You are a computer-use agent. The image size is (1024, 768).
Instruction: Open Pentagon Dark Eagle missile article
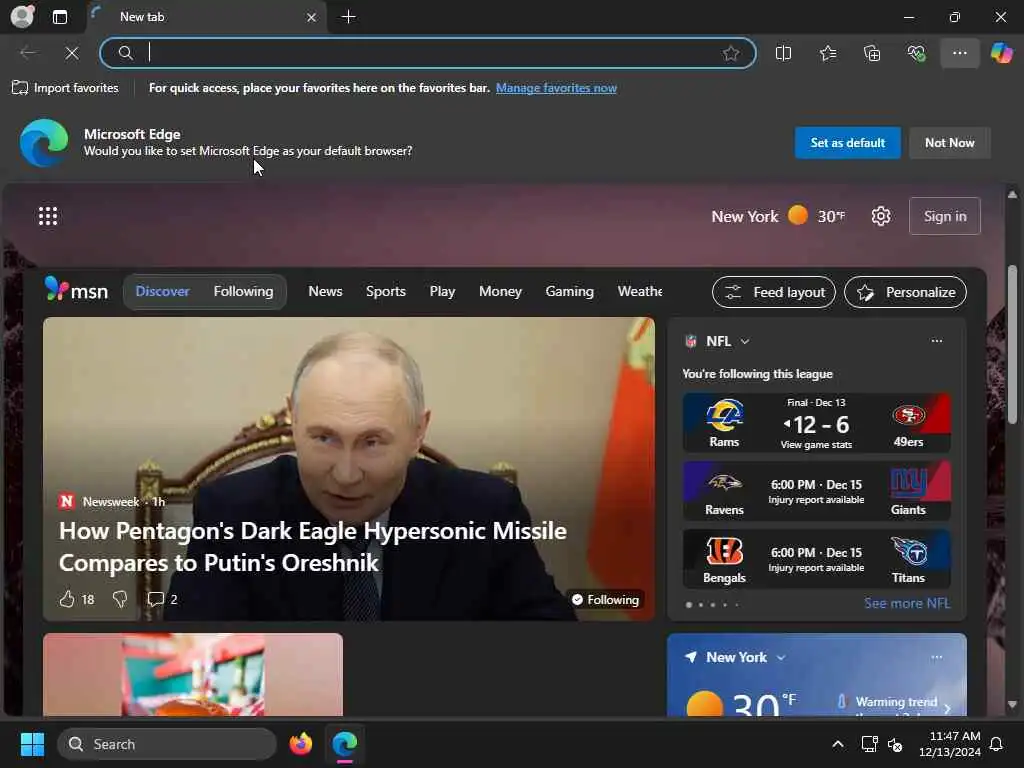tap(313, 547)
